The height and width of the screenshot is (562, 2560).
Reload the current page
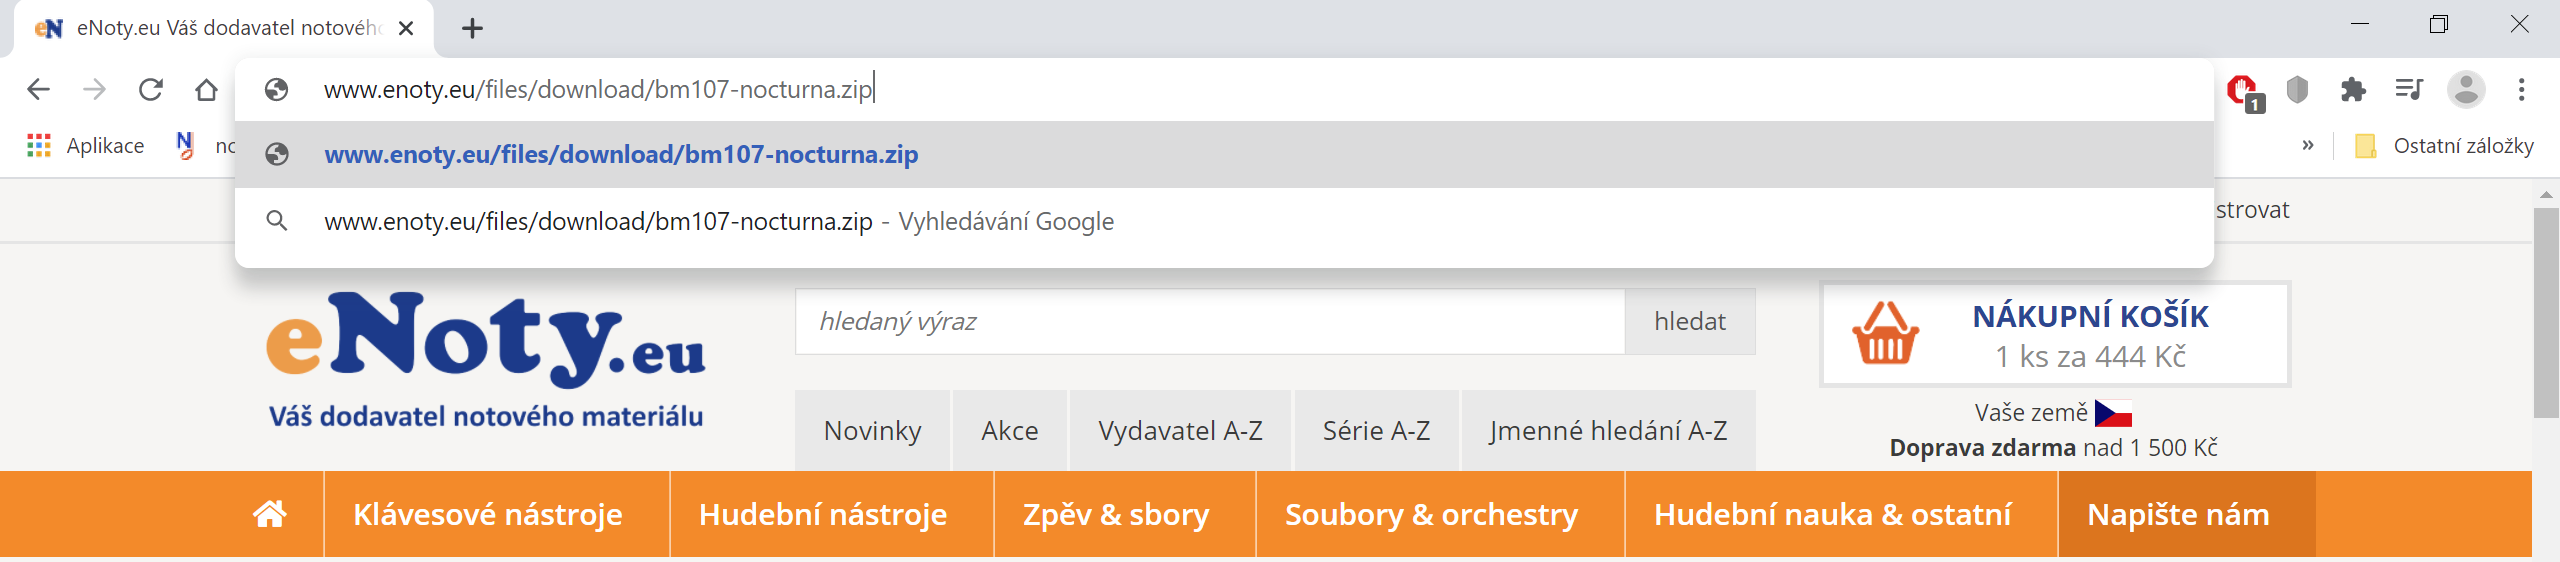click(150, 90)
